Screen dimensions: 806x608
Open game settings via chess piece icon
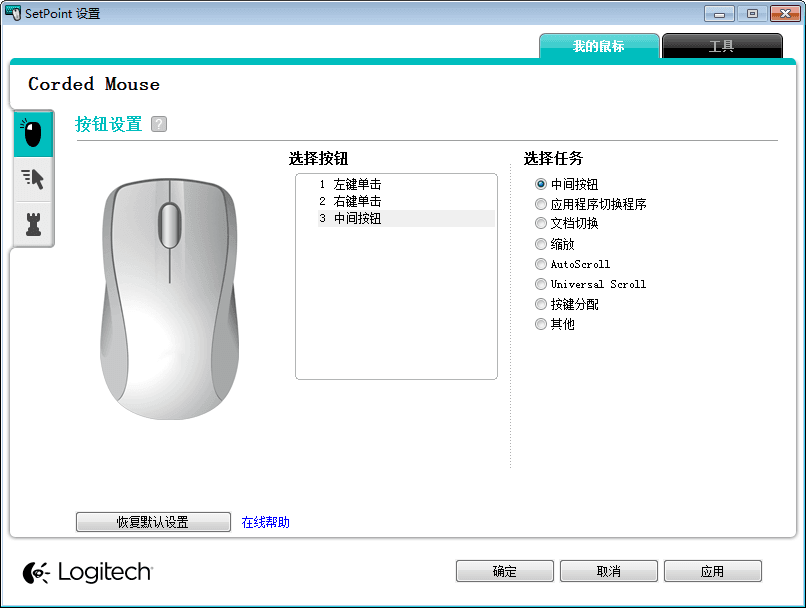click(31, 223)
